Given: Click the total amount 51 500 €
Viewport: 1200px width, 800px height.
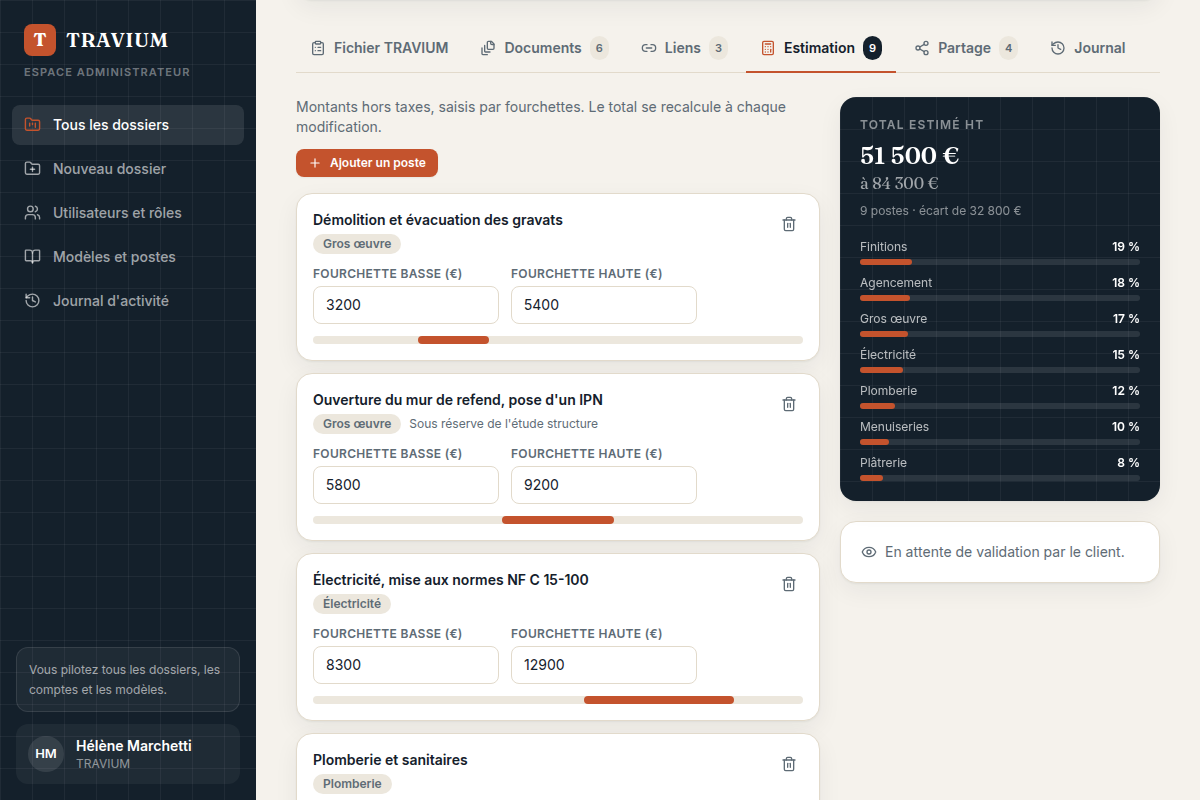Looking at the screenshot, I should (910, 155).
